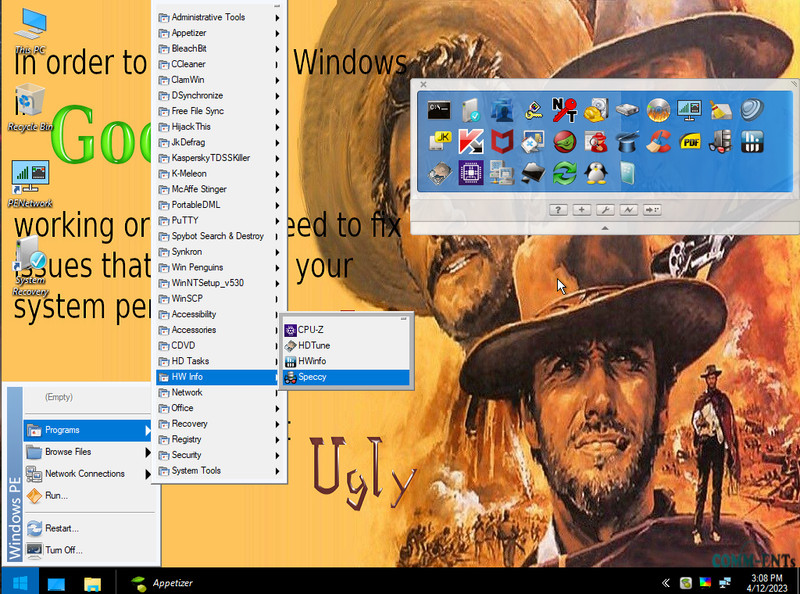Launch the command prompt icon in Appetizer dock
Screen dimensions: 800x594
439,110
